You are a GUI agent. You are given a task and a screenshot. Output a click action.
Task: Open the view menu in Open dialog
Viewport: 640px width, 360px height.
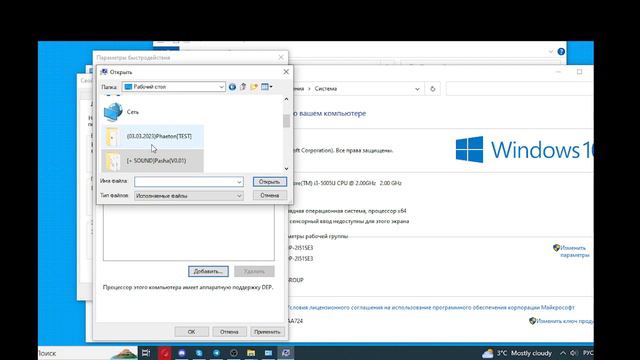pos(267,87)
